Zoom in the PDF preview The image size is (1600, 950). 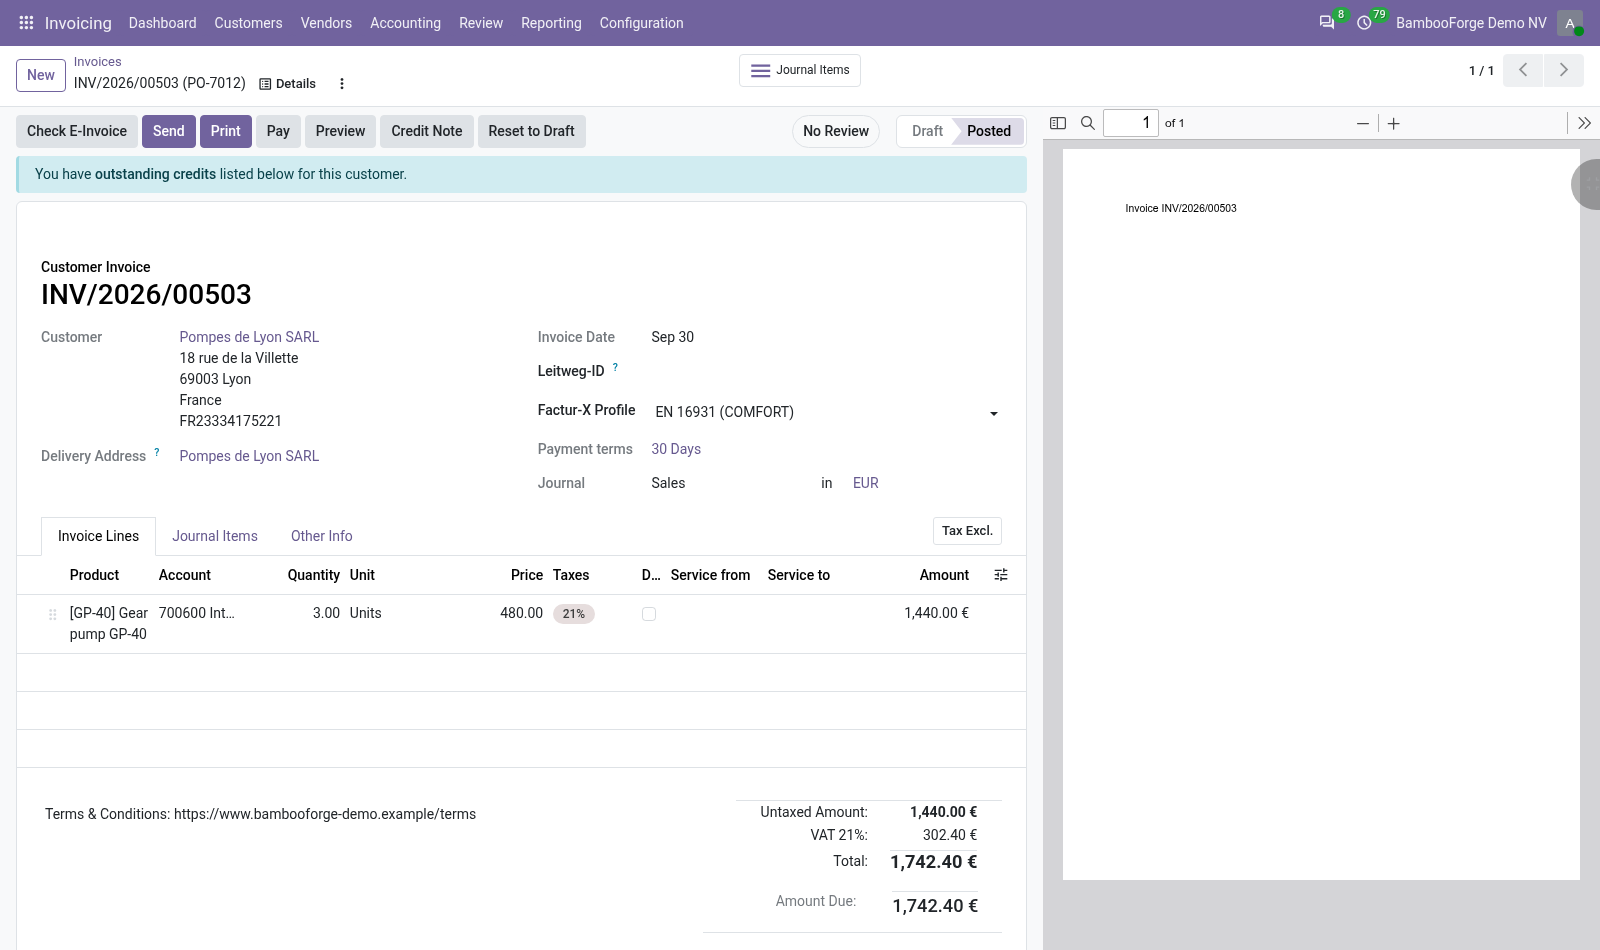1394,123
